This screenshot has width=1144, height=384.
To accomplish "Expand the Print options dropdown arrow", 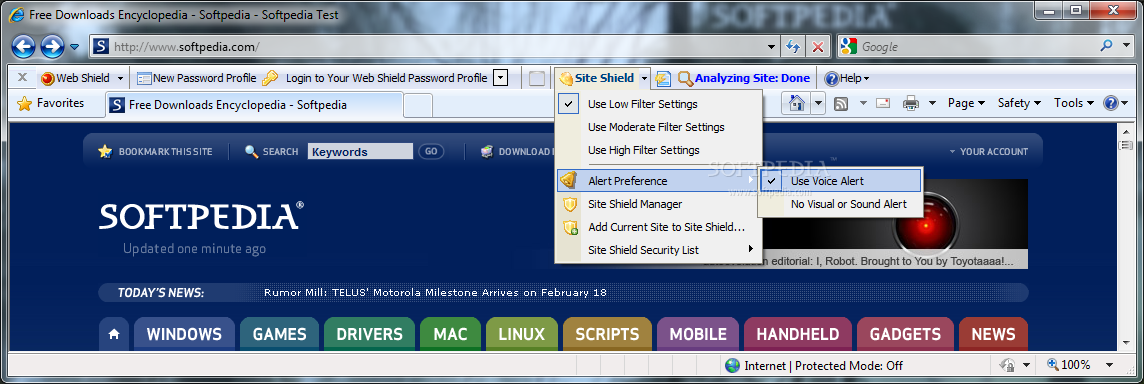I will [x=932, y=104].
